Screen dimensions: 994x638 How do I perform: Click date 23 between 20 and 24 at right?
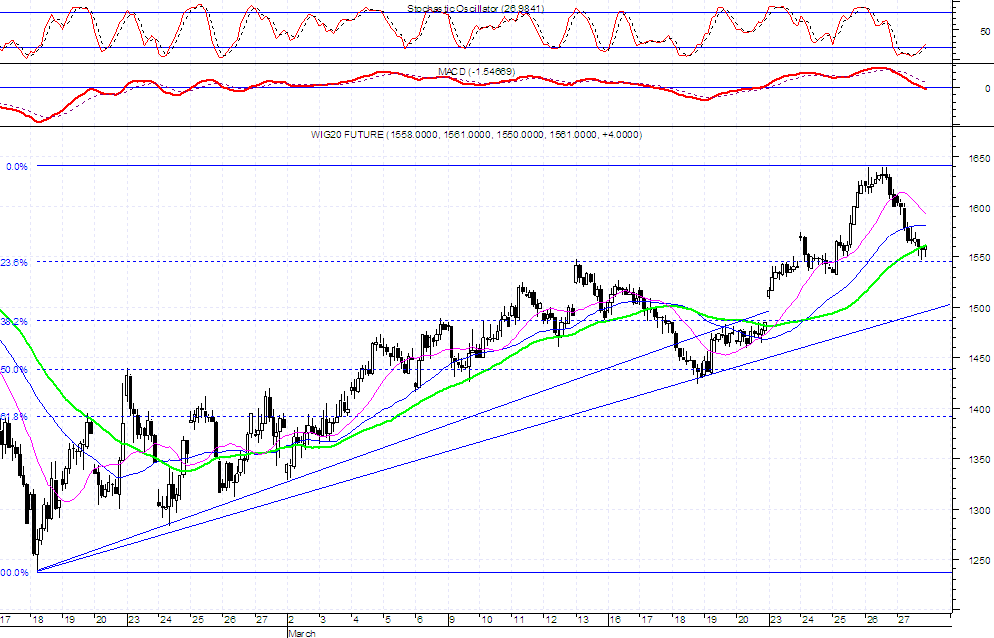coord(776,620)
